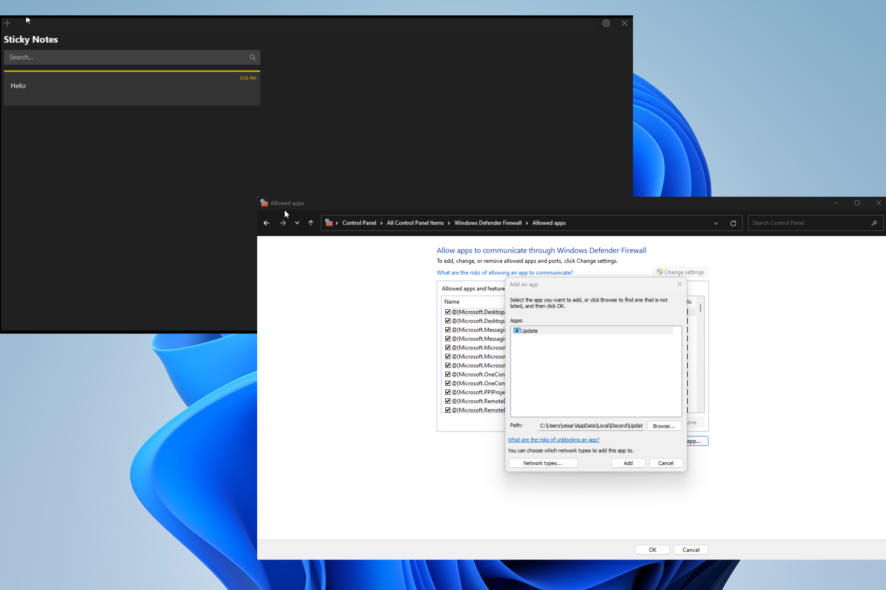Uncheck the first Microsoft.Desktop app checkbox
This screenshot has width=886, height=590.
(446, 311)
